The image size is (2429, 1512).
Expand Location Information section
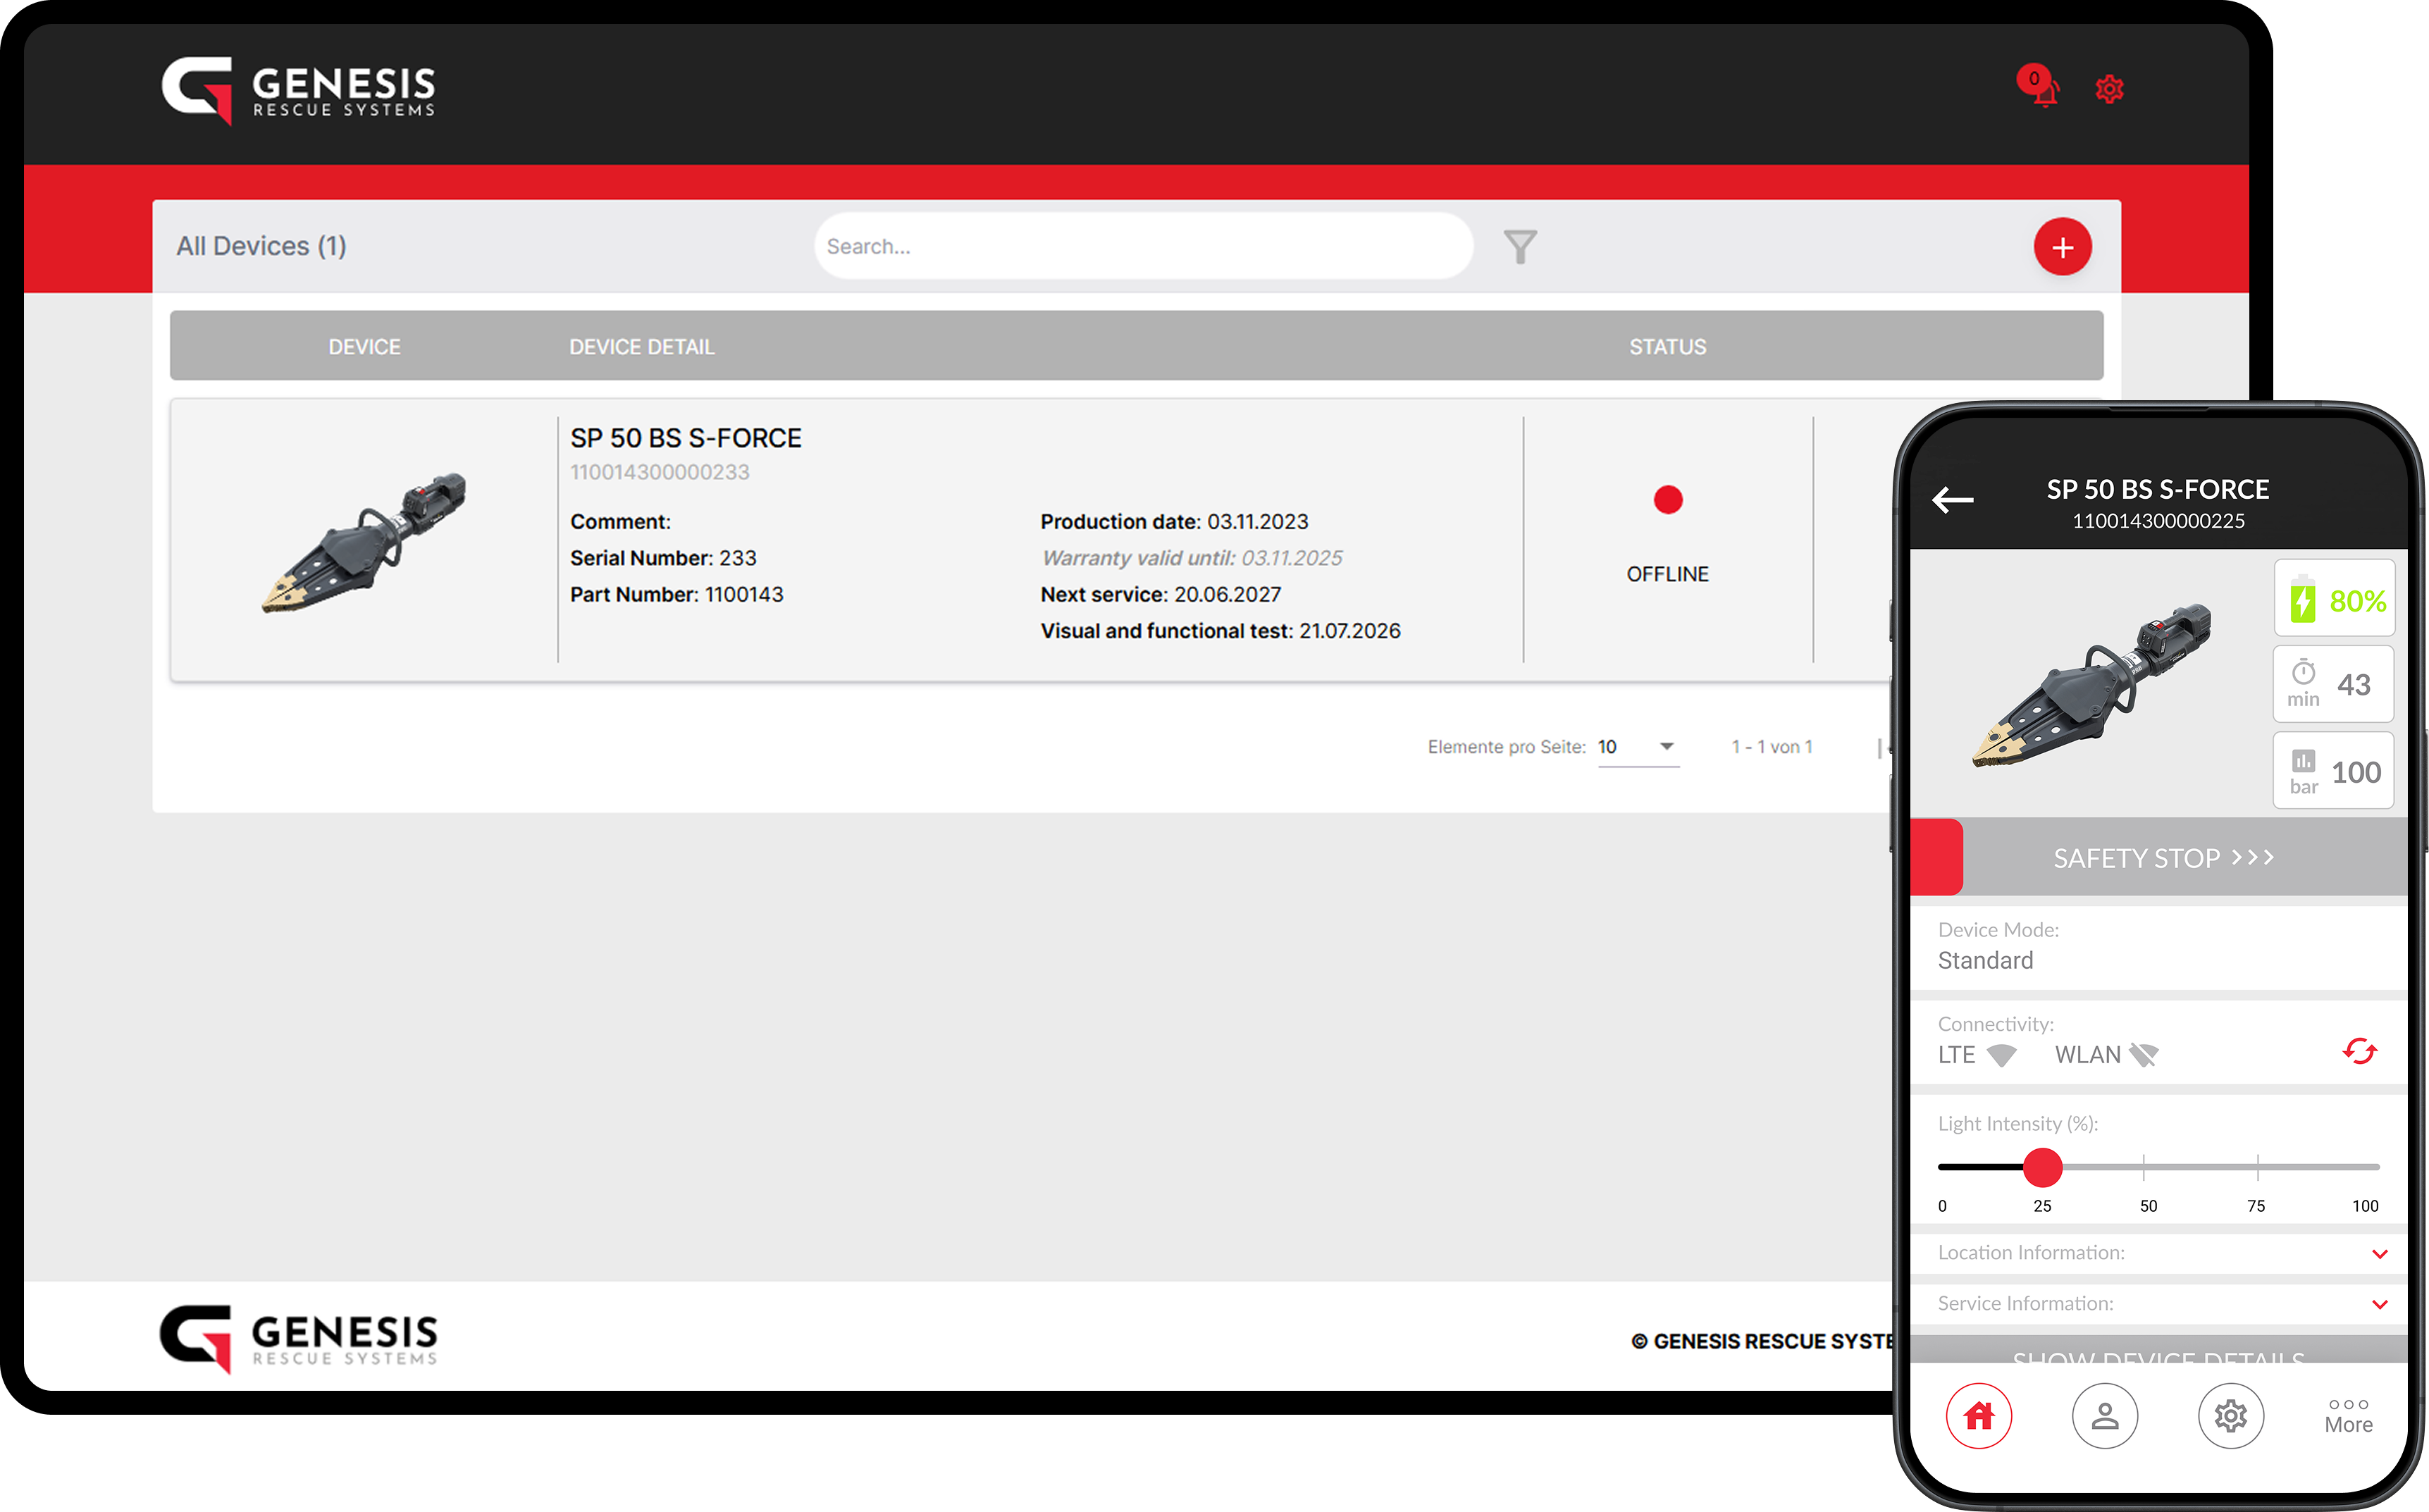click(2158, 1253)
